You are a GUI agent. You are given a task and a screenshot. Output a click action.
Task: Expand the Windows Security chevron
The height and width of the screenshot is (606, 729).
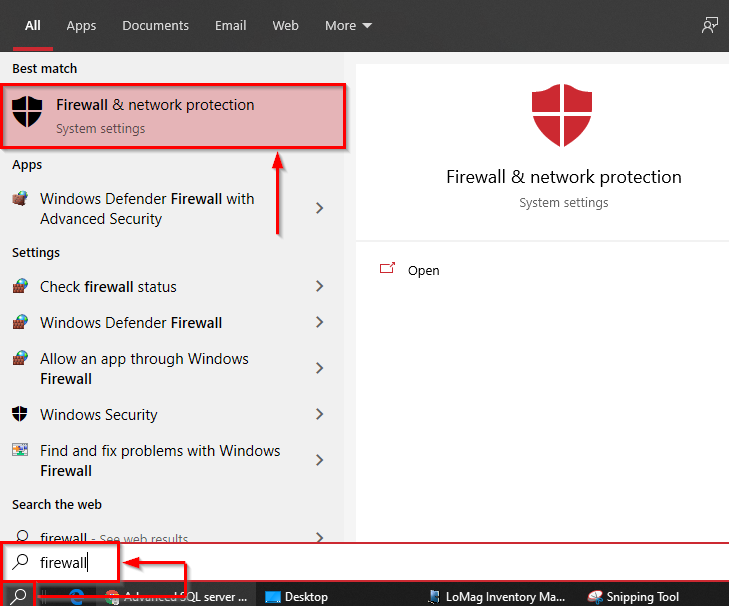pos(319,414)
